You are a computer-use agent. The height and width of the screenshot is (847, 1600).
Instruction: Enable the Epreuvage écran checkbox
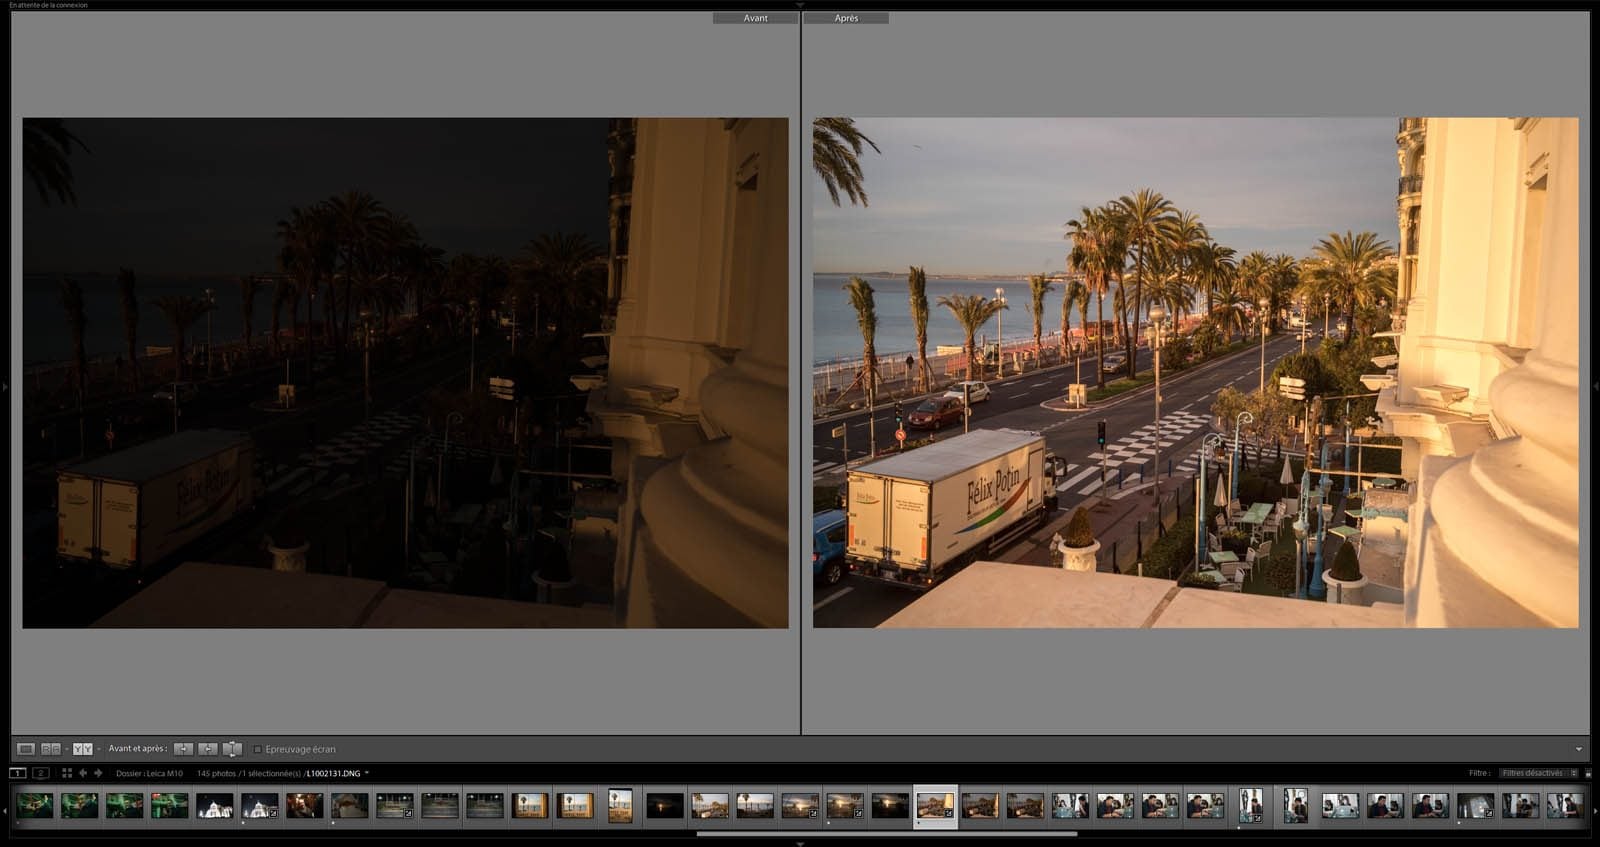pyautogui.click(x=258, y=749)
